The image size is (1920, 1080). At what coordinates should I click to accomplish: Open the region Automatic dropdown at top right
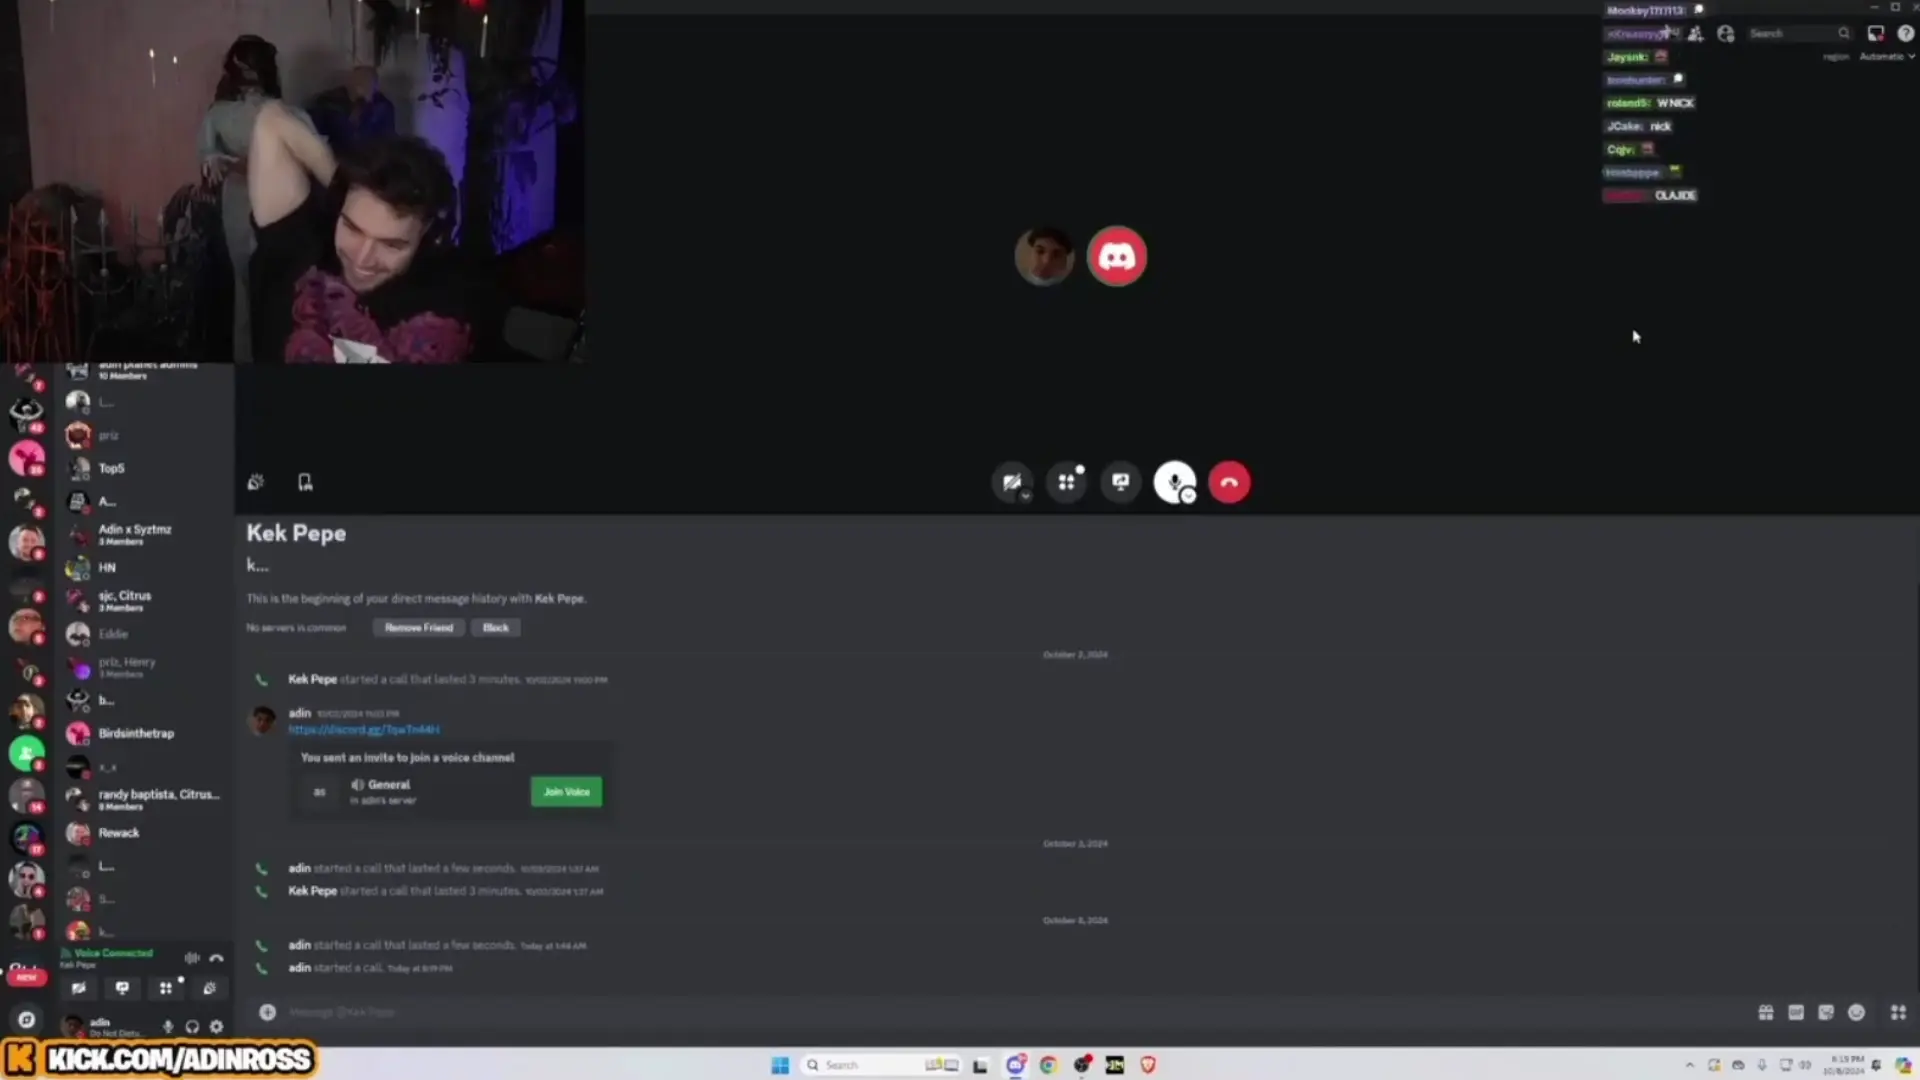click(1886, 56)
